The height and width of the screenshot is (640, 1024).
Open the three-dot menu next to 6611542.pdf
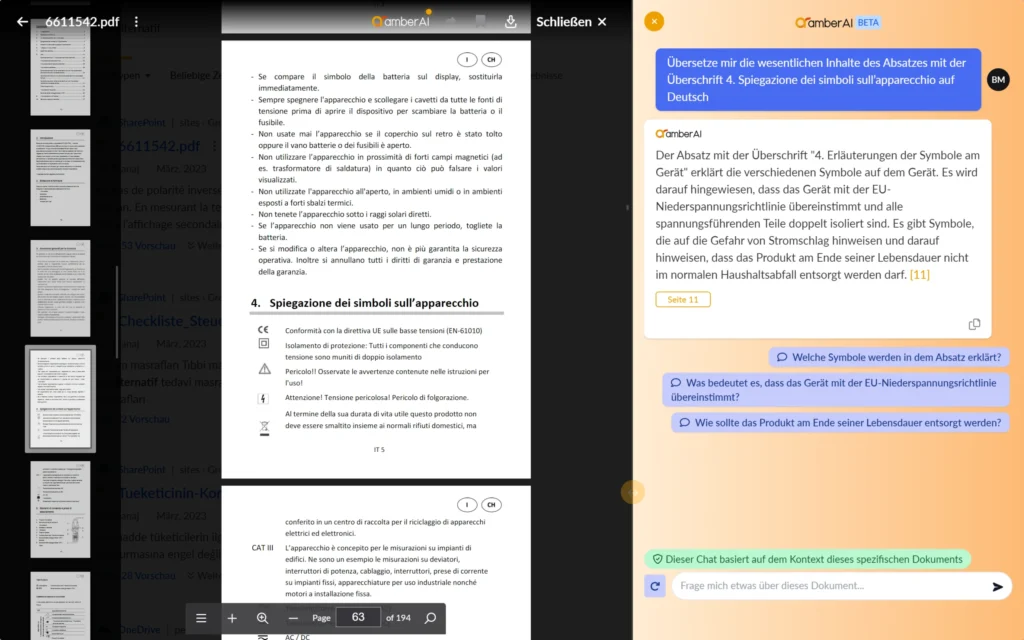pyautogui.click(x=136, y=20)
